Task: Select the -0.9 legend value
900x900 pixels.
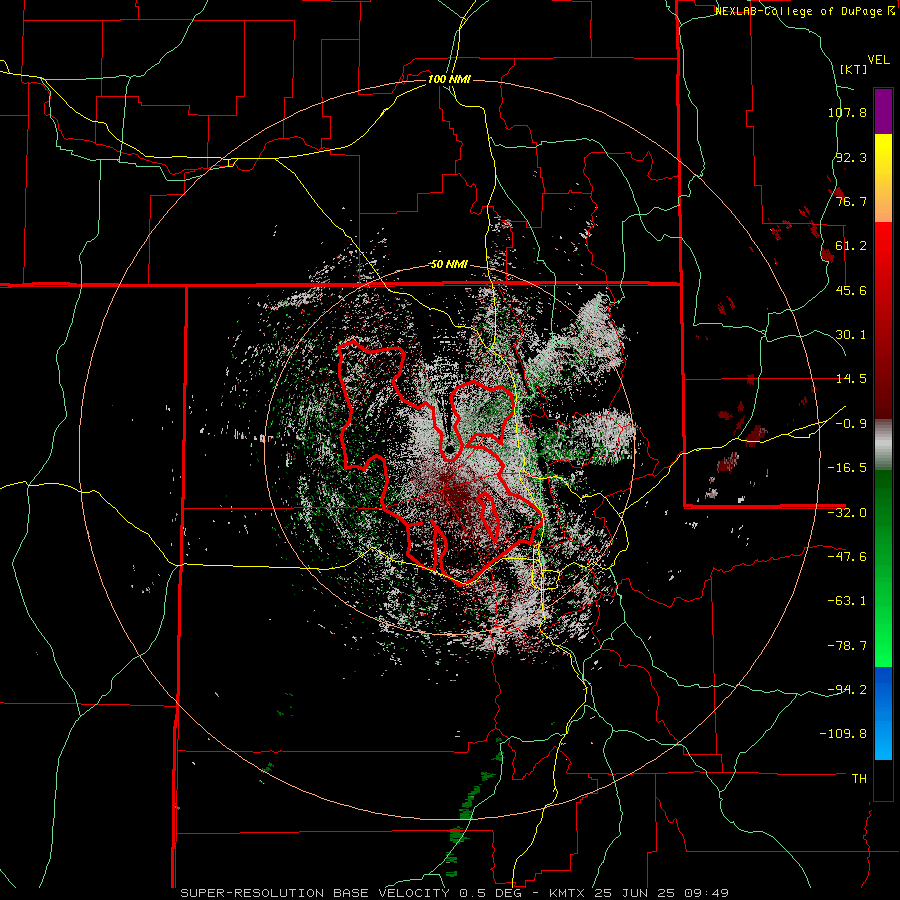Action: click(851, 424)
